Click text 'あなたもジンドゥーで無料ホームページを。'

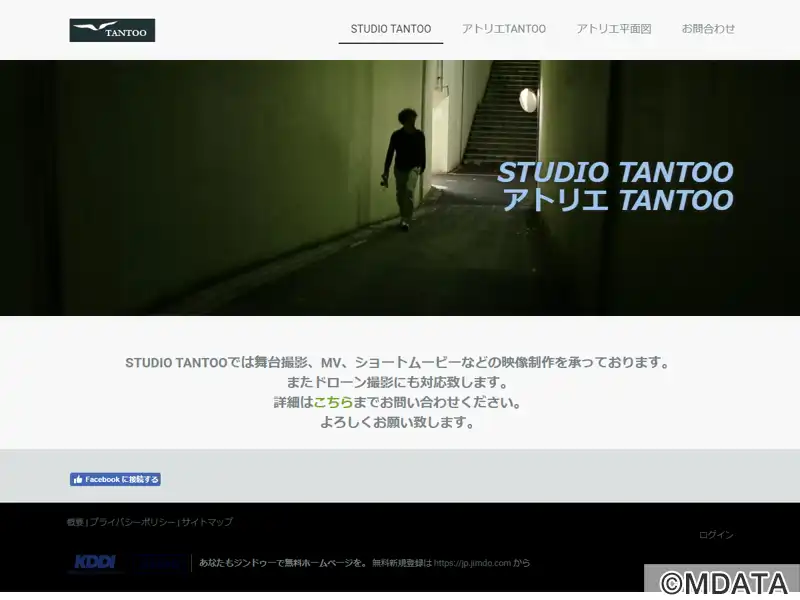pyautogui.click(x=283, y=563)
